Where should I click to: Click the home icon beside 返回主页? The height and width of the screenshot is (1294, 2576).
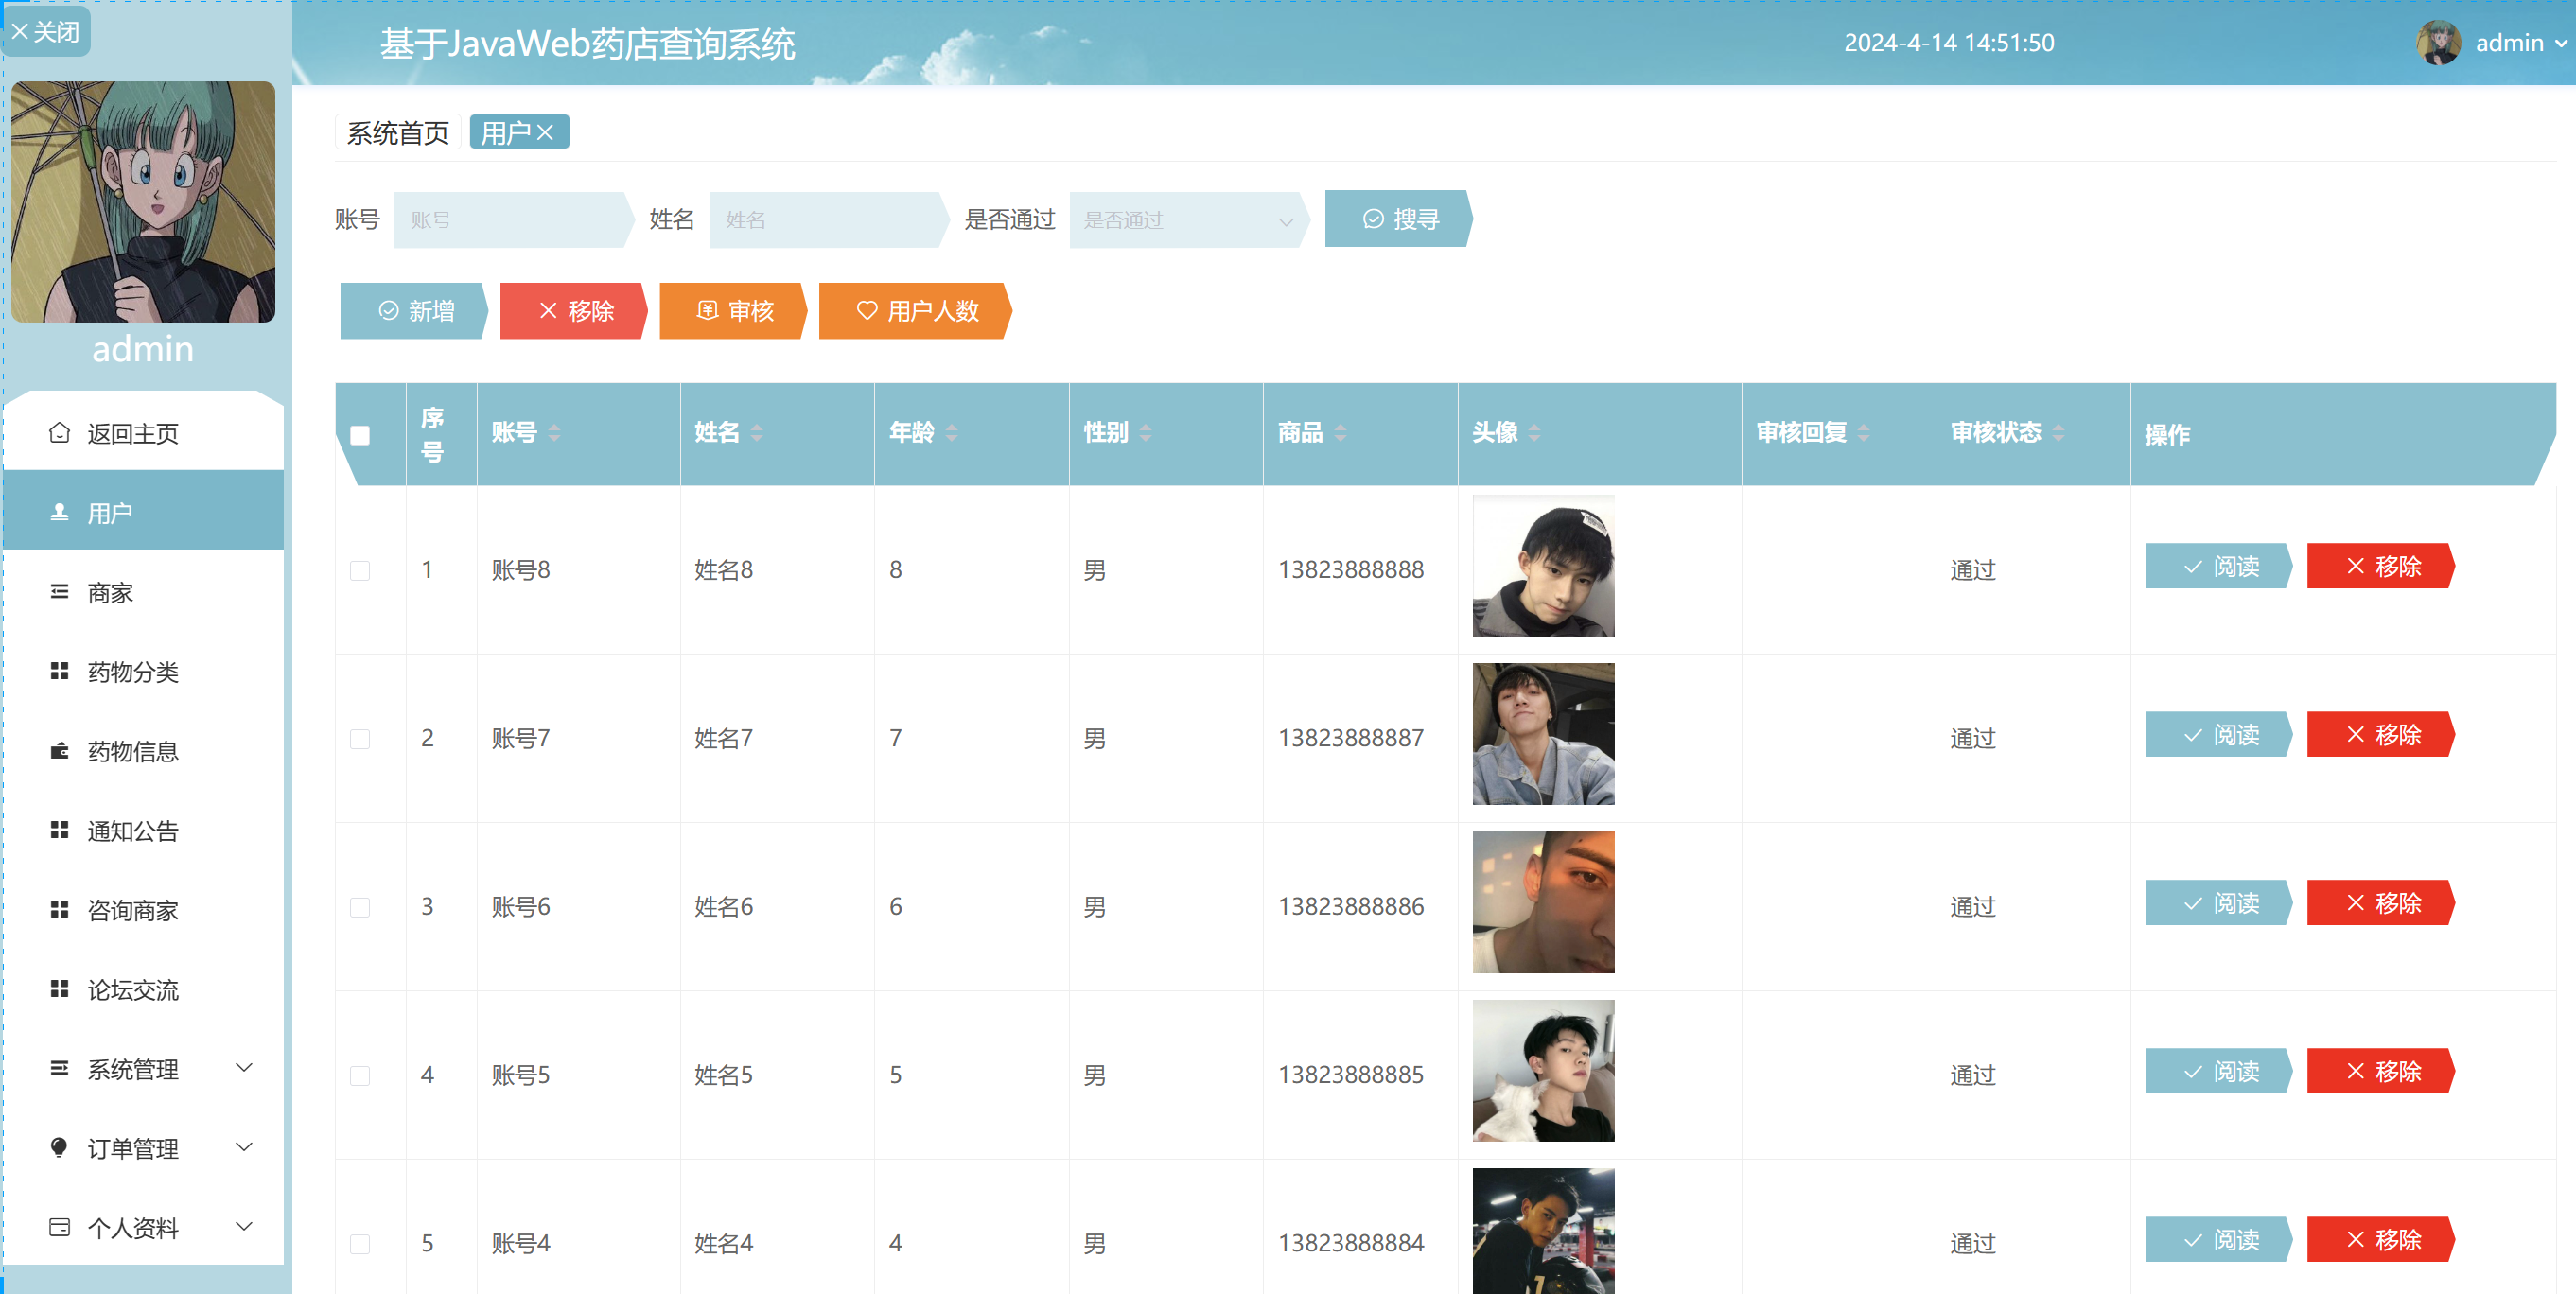(x=59, y=432)
